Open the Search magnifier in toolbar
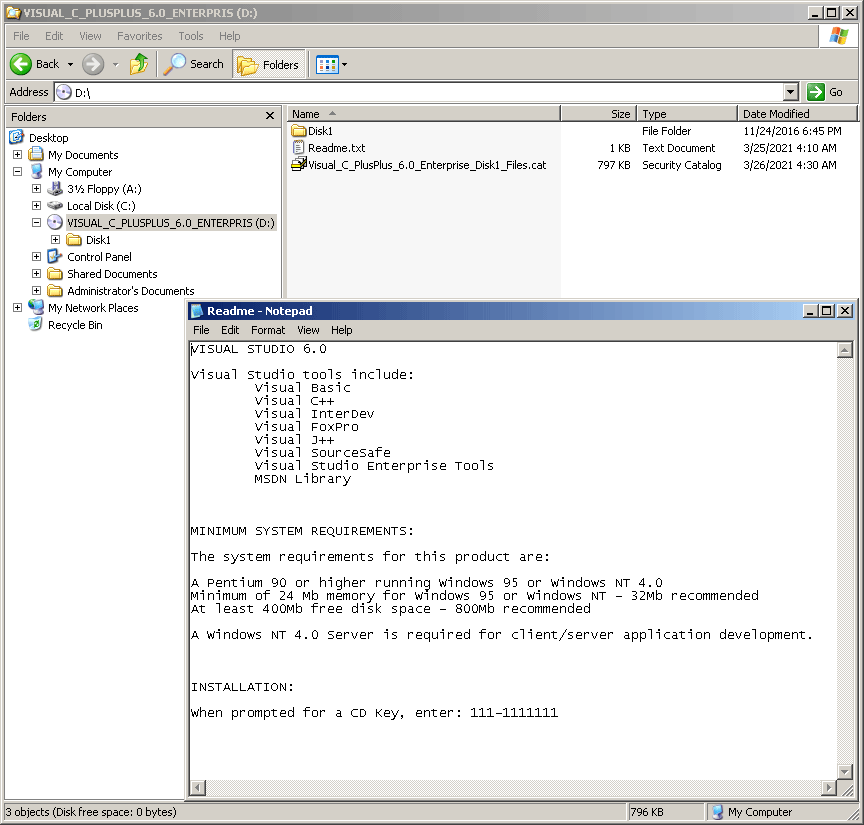Image resolution: width=864 pixels, height=825 pixels. click(175, 64)
